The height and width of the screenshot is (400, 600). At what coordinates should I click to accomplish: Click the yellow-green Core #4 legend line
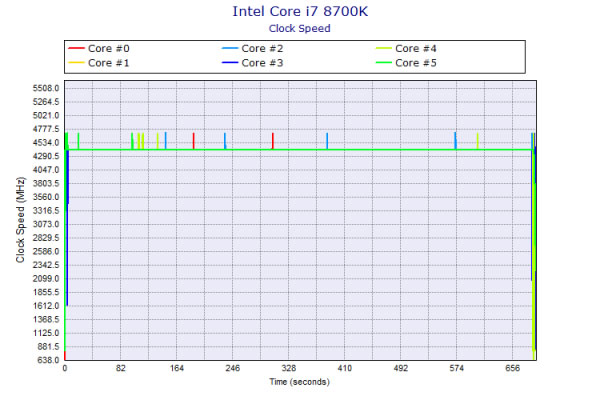coord(383,48)
